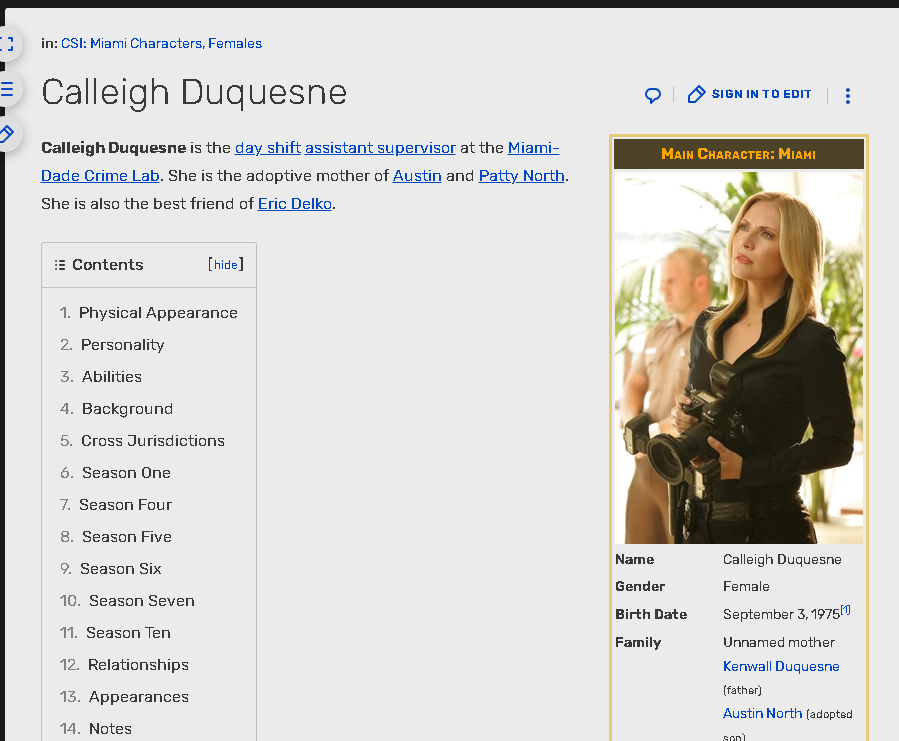The height and width of the screenshot is (741, 899).
Task: Enlarge the Calleigh Duquesne infobox photo
Action: coord(738,358)
